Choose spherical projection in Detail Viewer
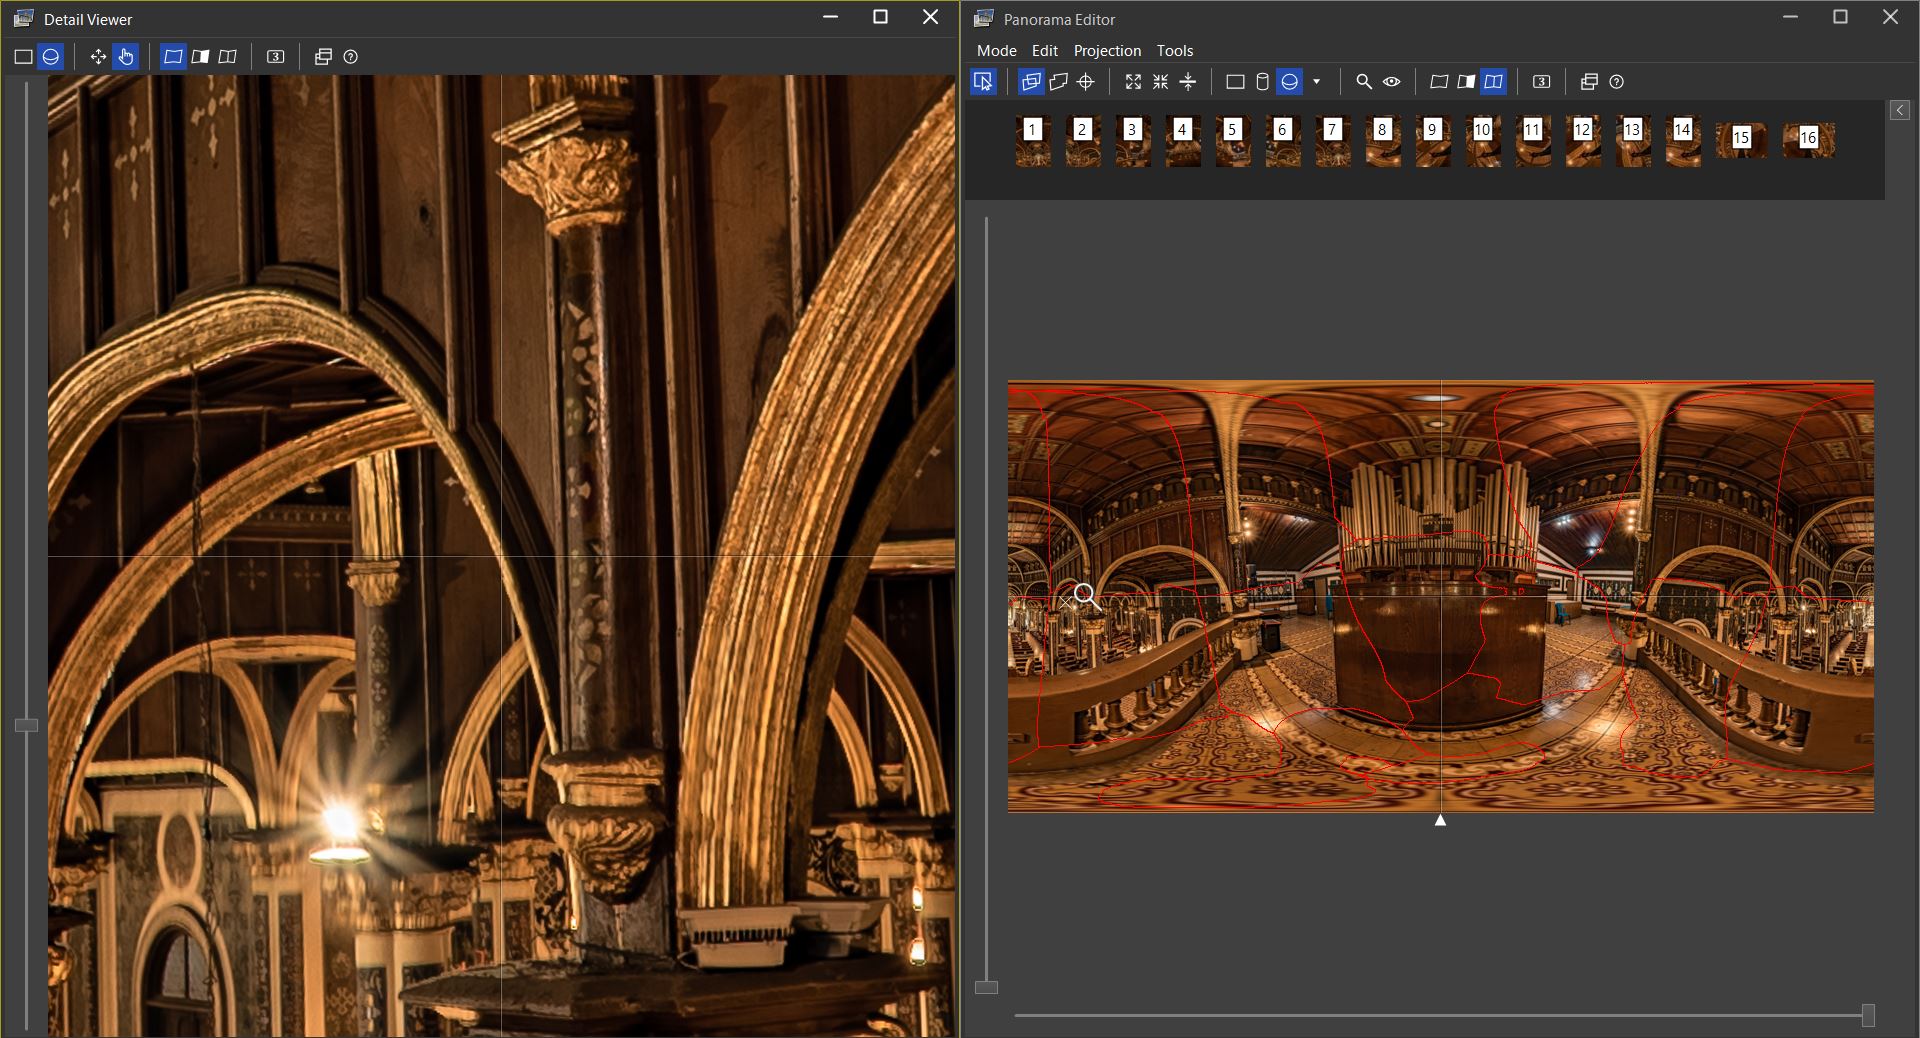Viewport: 1920px width, 1038px height. click(51, 57)
